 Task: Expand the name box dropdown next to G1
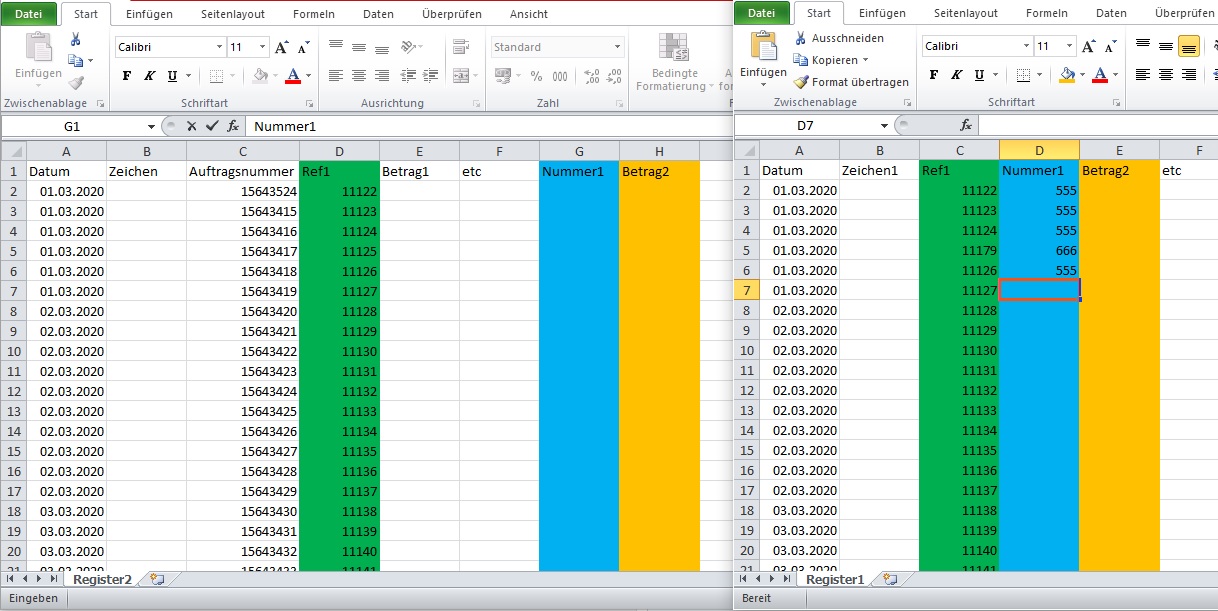[x=151, y=126]
